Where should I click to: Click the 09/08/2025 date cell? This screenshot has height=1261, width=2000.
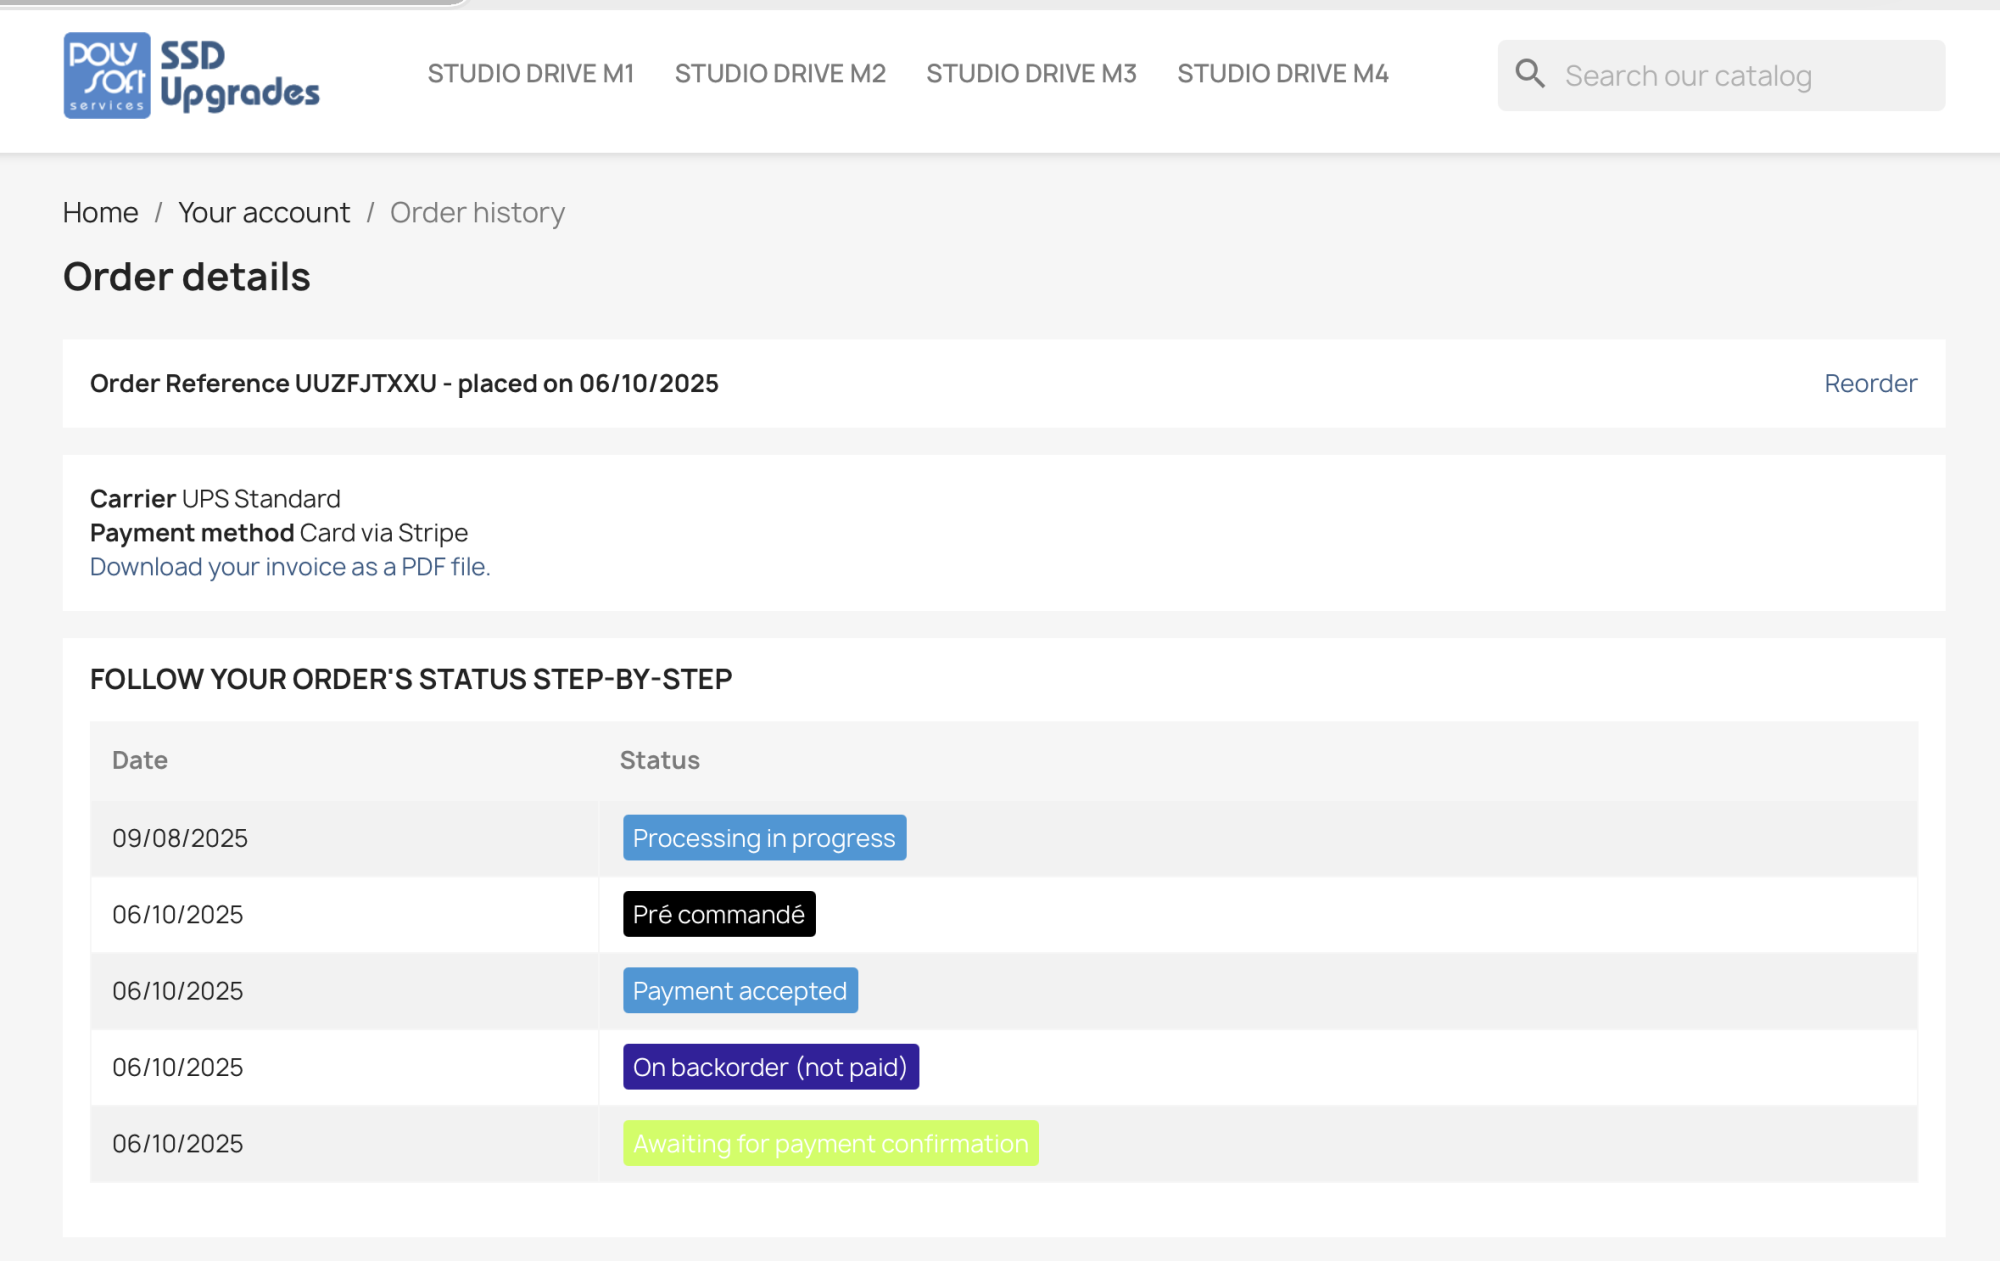pyautogui.click(x=180, y=838)
